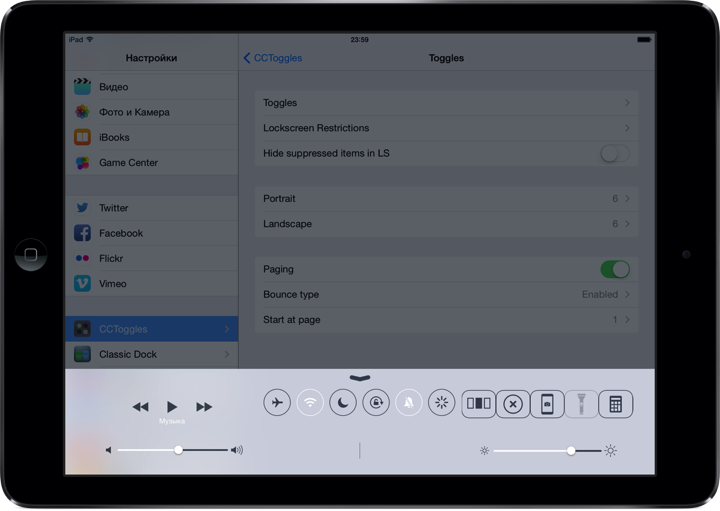This screenshot has height=511, width=720.
Task: Open Vimeo settings
Action: coord(152,284)
